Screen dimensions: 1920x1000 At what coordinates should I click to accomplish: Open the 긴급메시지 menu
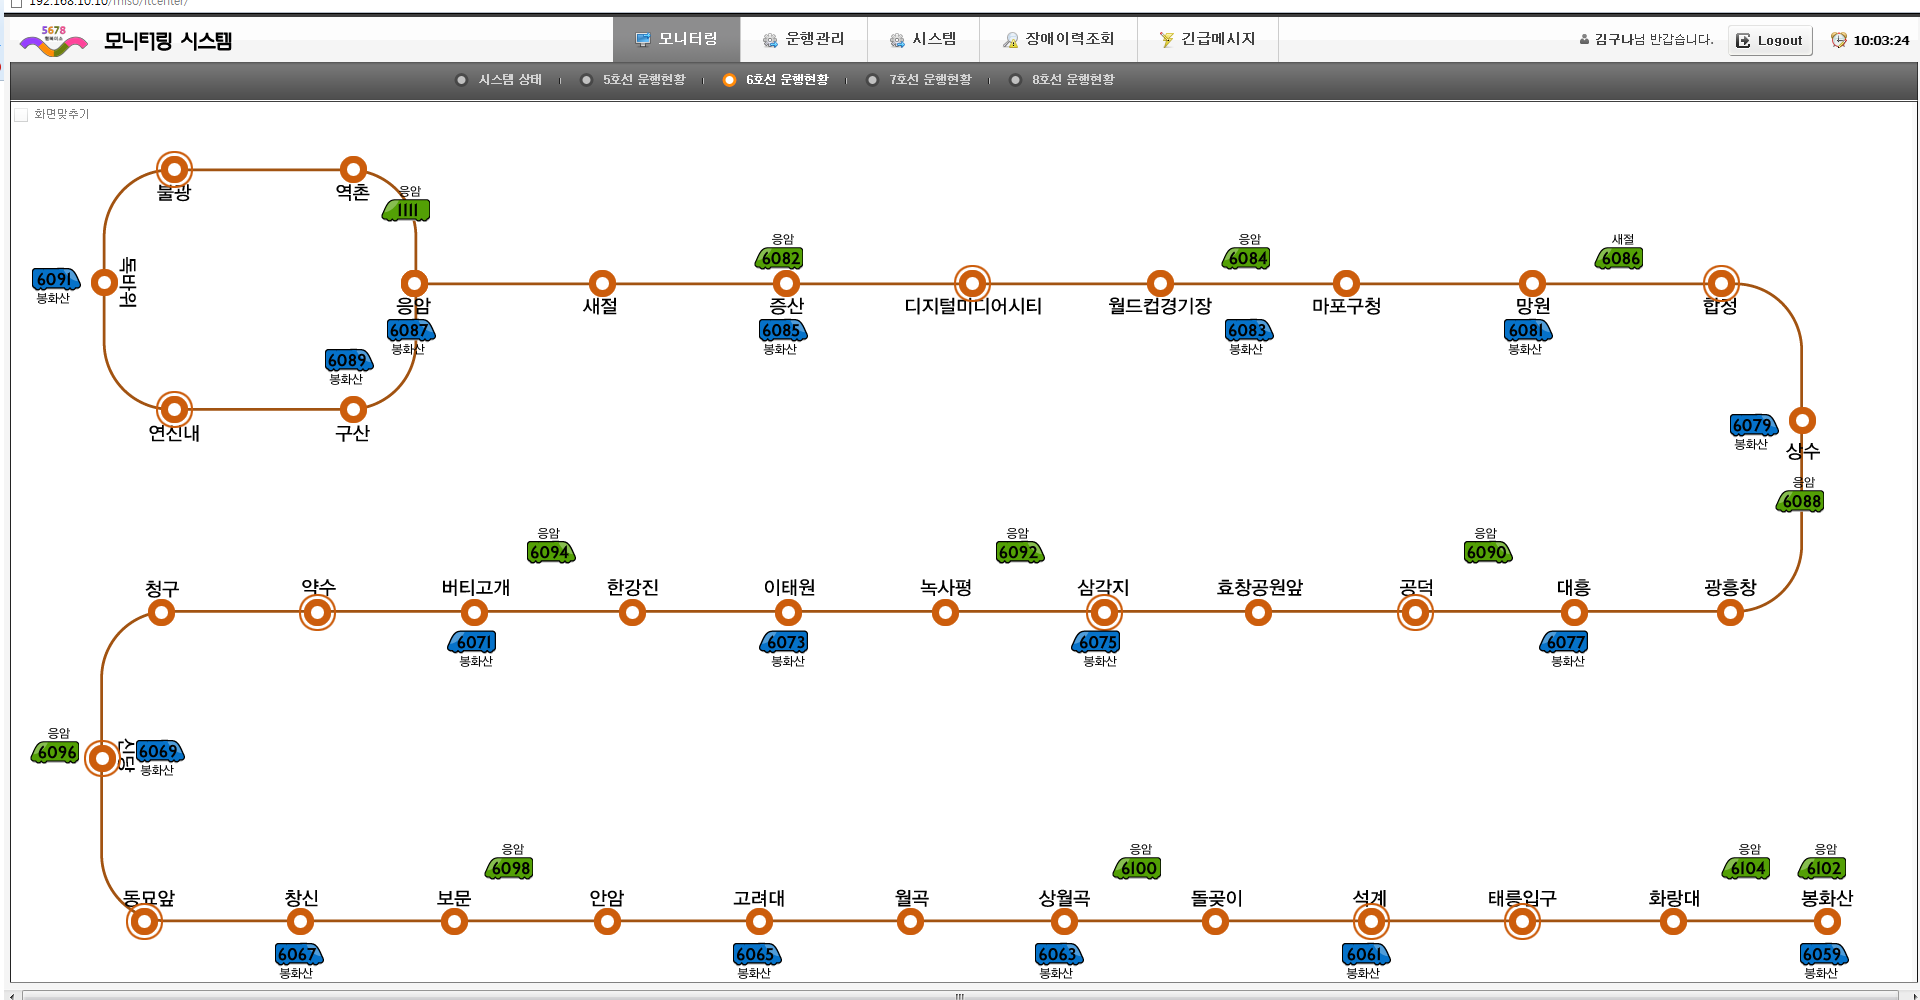tap(1207, 39)
